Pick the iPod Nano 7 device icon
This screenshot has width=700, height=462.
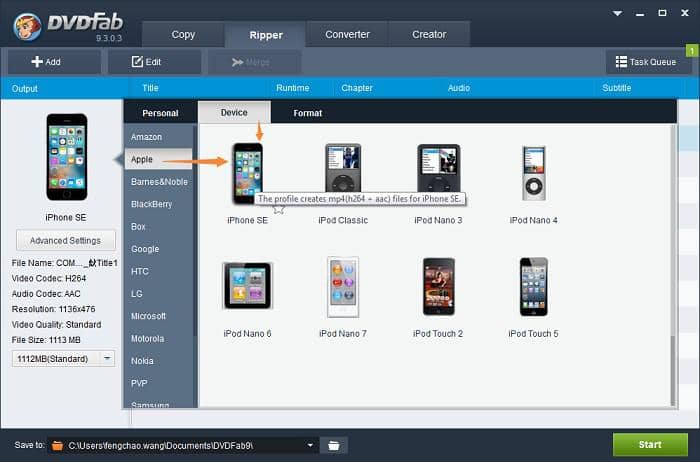pos(343,287)
